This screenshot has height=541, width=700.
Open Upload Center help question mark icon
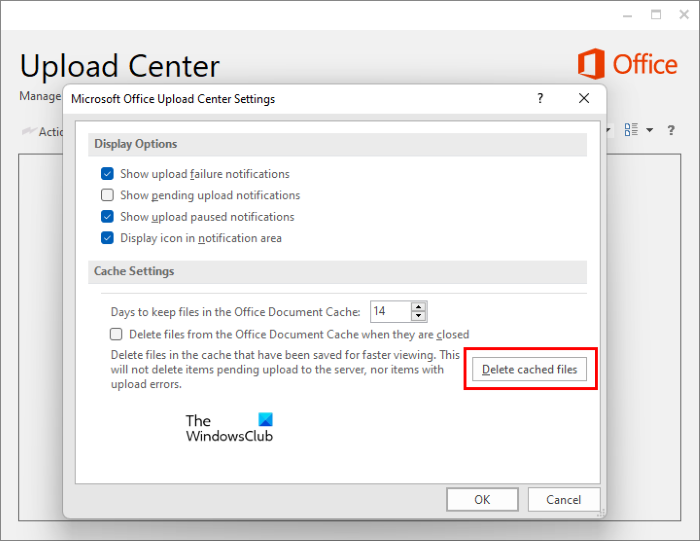pyautogui.click(x=671, y=130)
